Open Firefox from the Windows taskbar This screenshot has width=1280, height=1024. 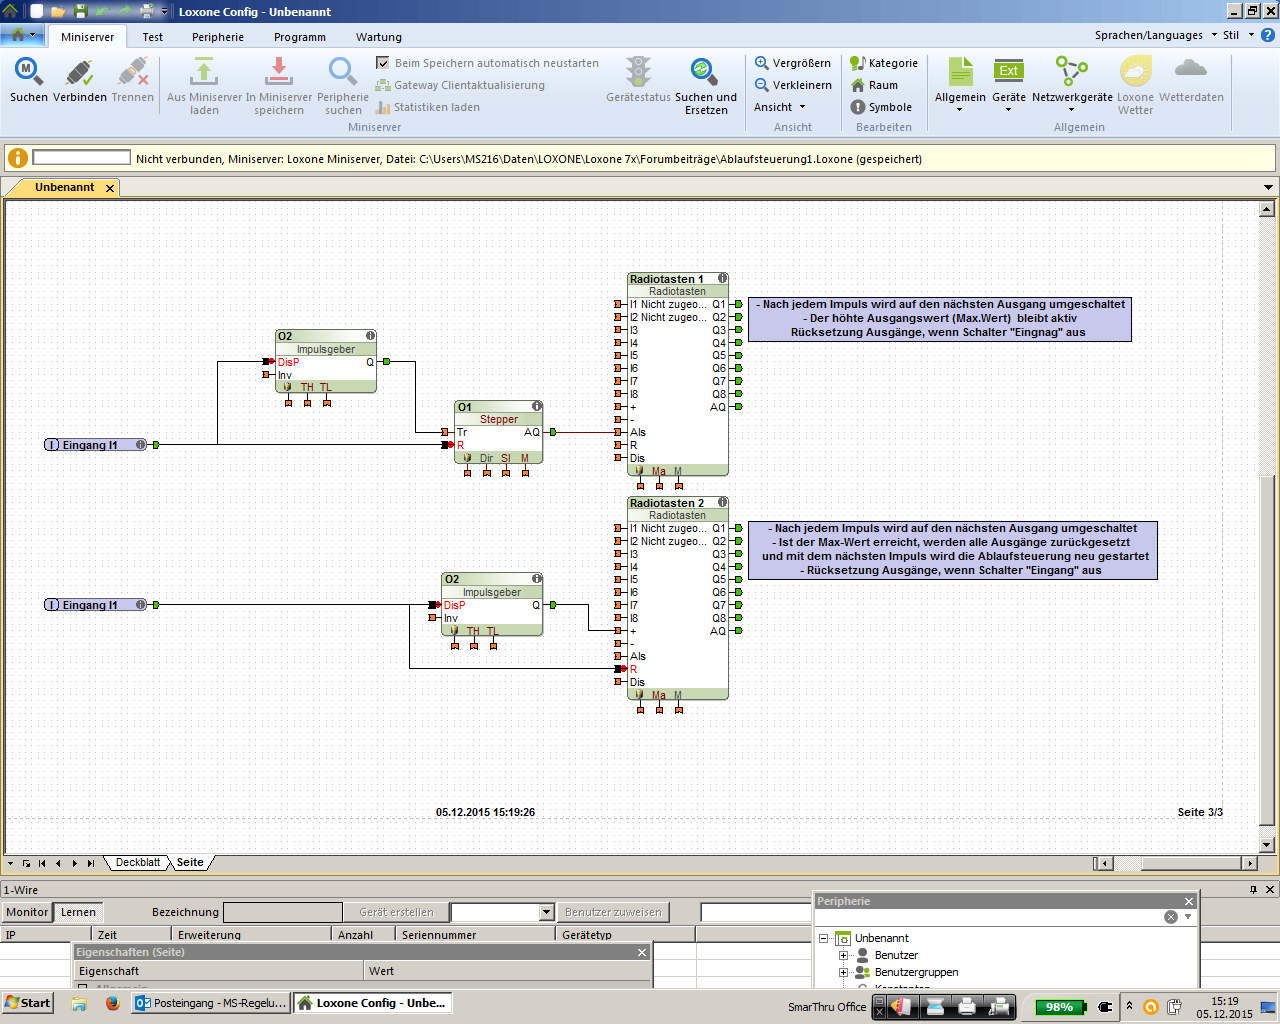pyautogui.click(x=112, y=1003)
